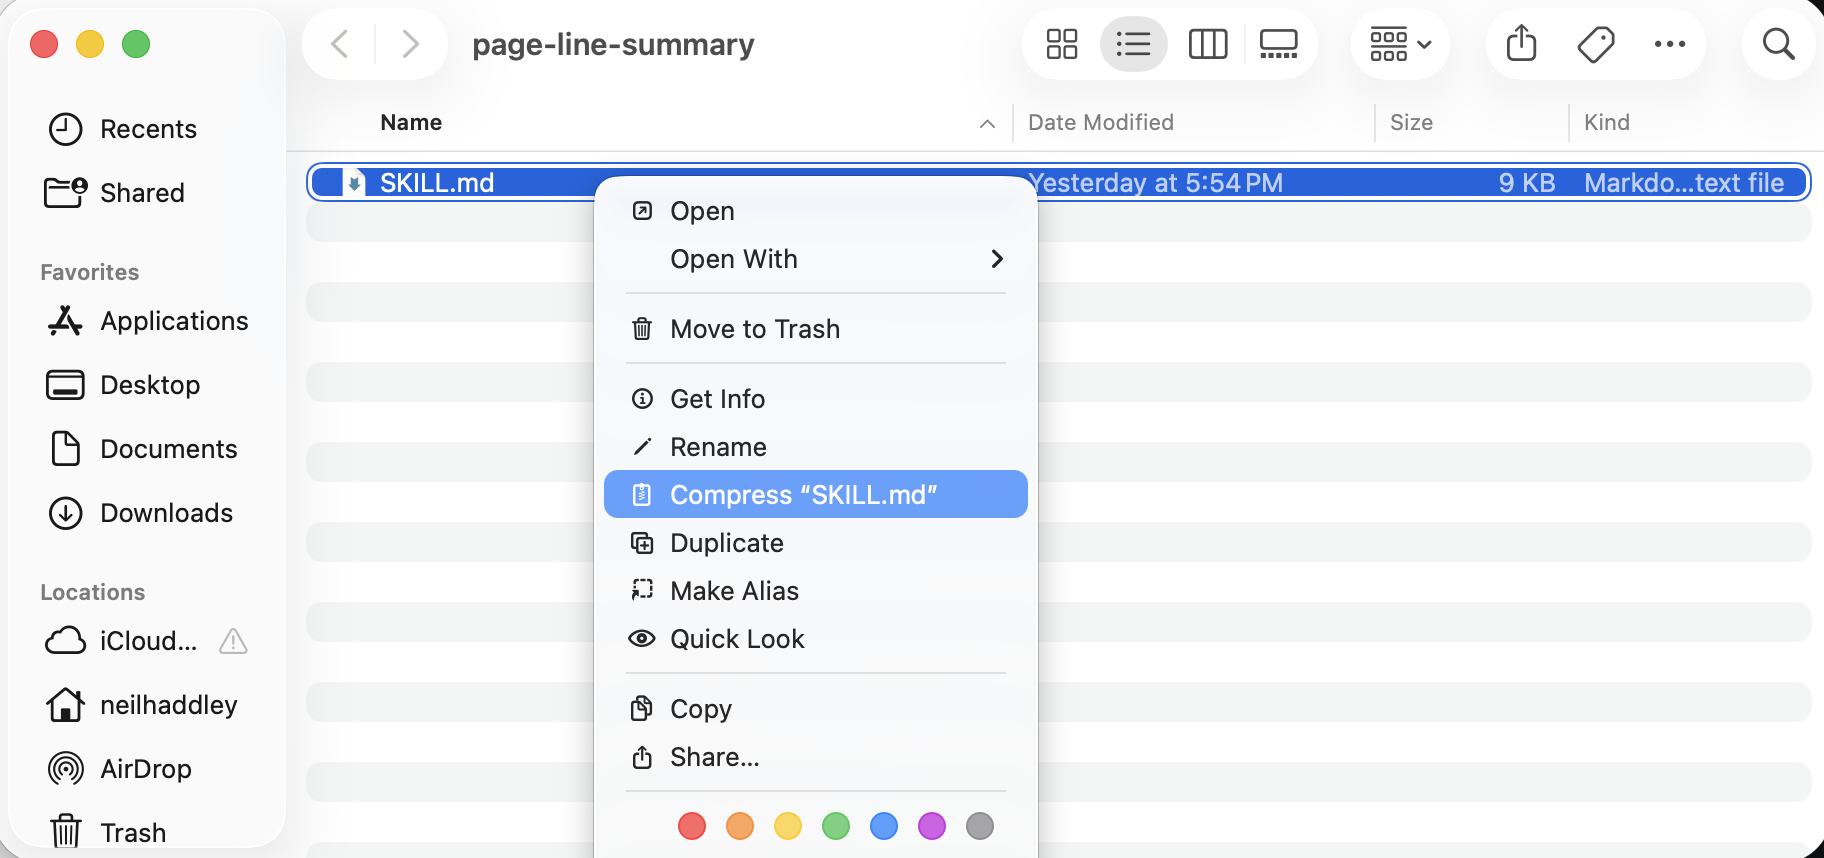Open the More actions ellipsis menu
Image resolution: width=1824 pixels, height=858 pixels.
click(x=1669, y=44)
